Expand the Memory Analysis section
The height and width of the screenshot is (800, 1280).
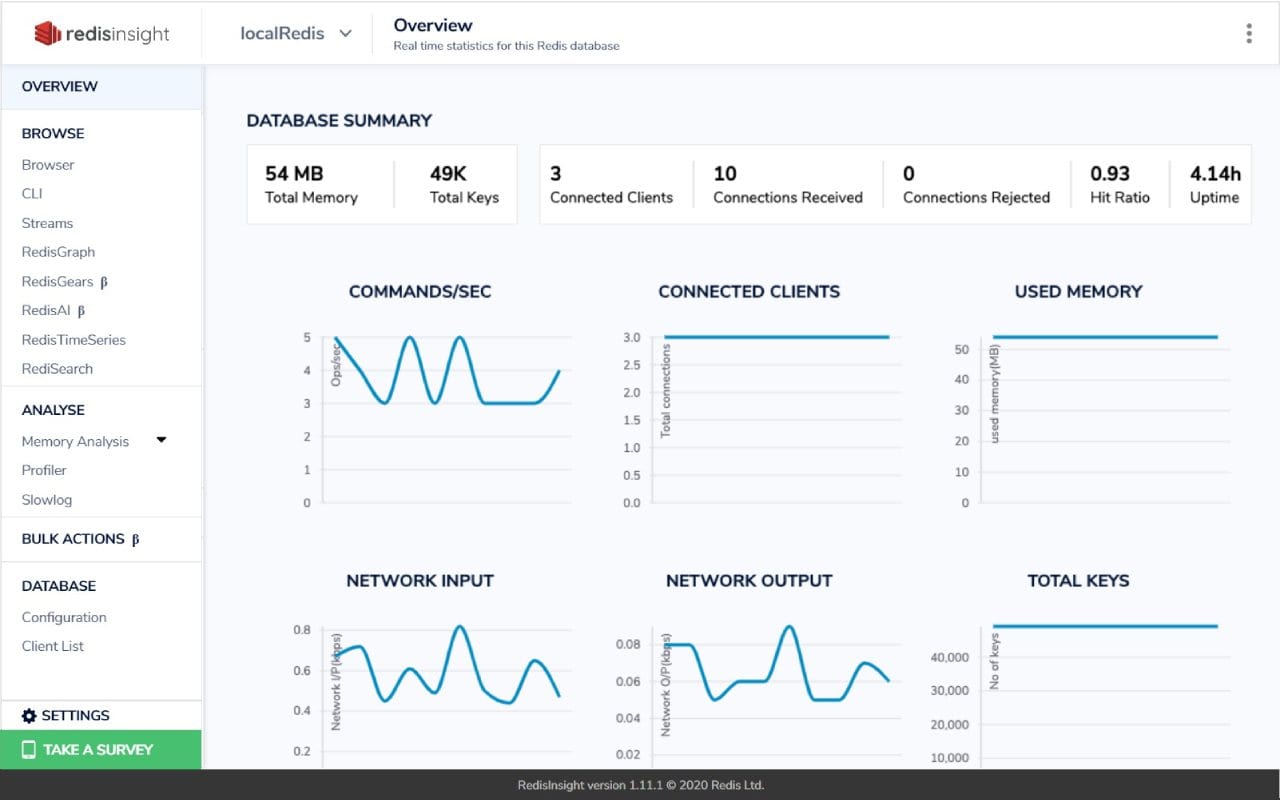point(160,440)
